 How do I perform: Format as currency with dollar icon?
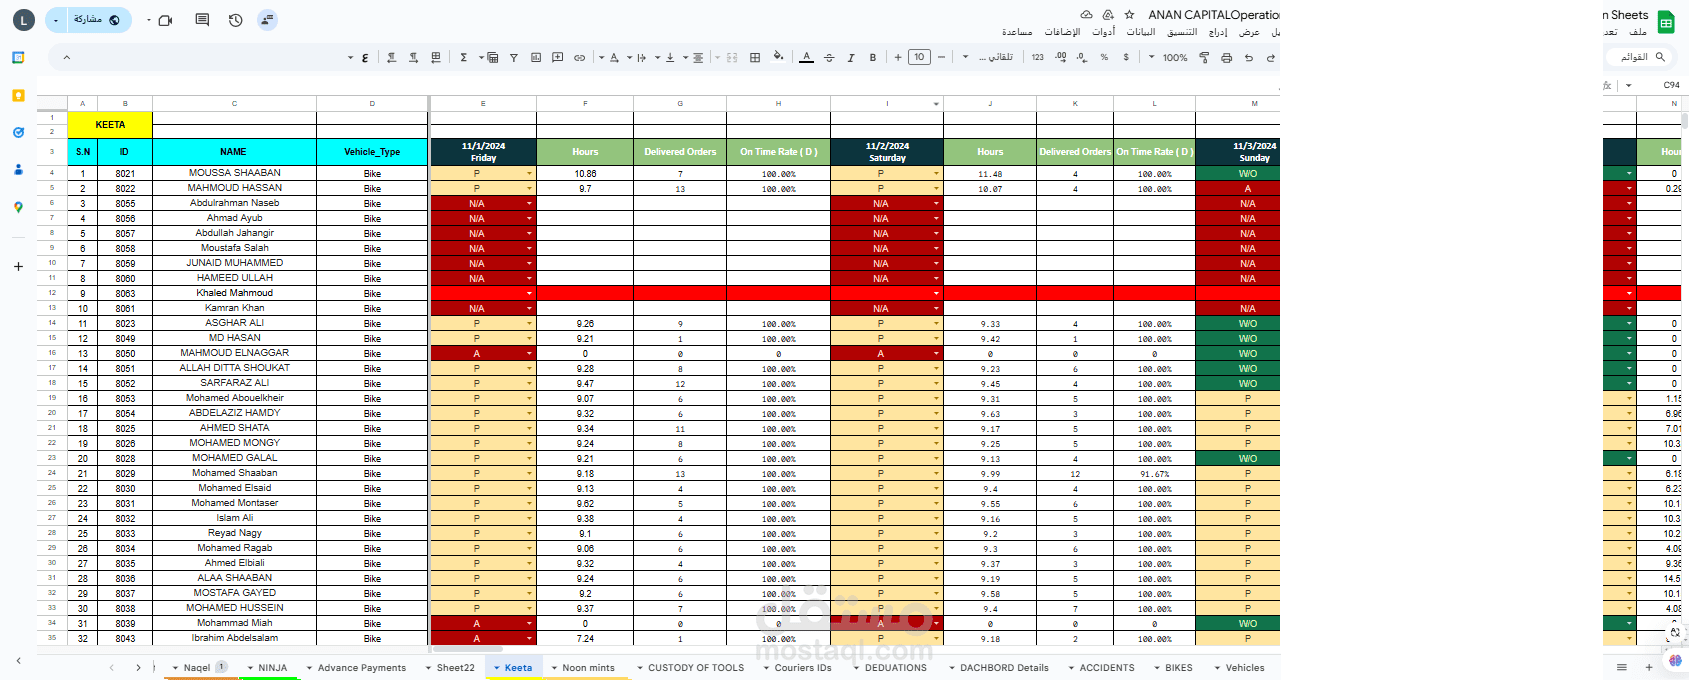tap(1126, 58)
